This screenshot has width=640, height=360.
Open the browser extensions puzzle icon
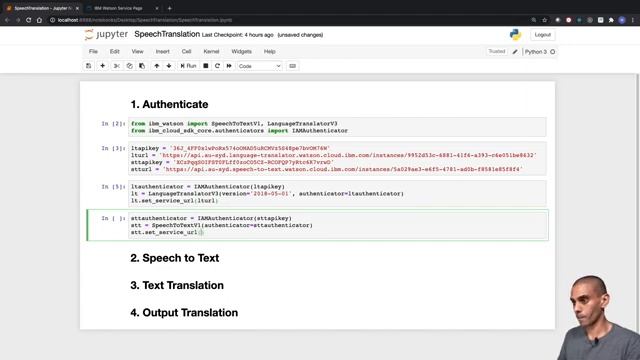(611, 20)
